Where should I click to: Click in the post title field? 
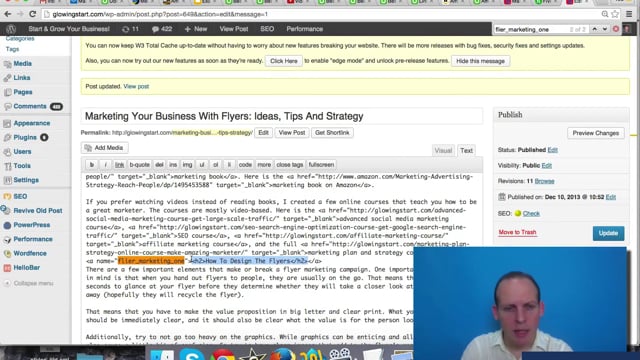[x=282, y=116]
